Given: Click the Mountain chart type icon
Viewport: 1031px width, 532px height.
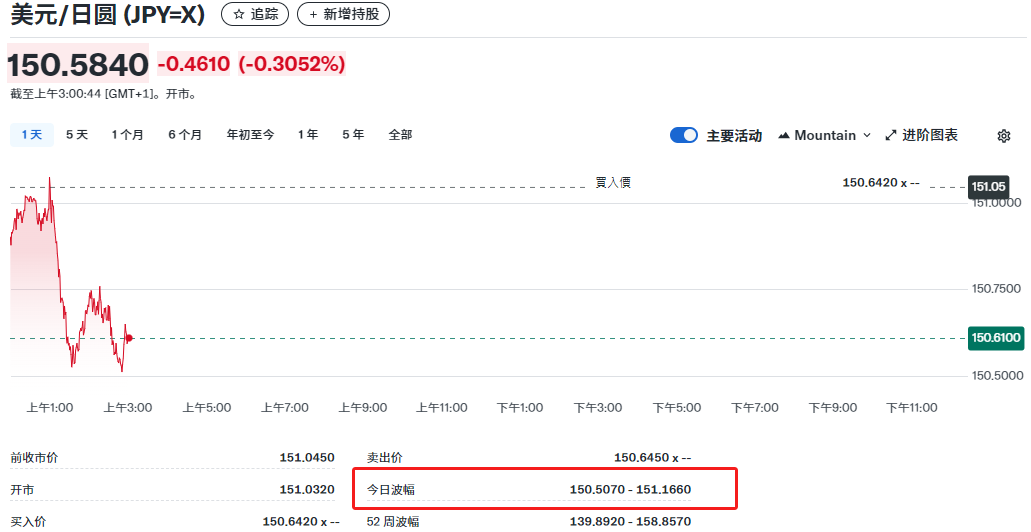Looking at the screenshot, I should (x=784, y=135).
